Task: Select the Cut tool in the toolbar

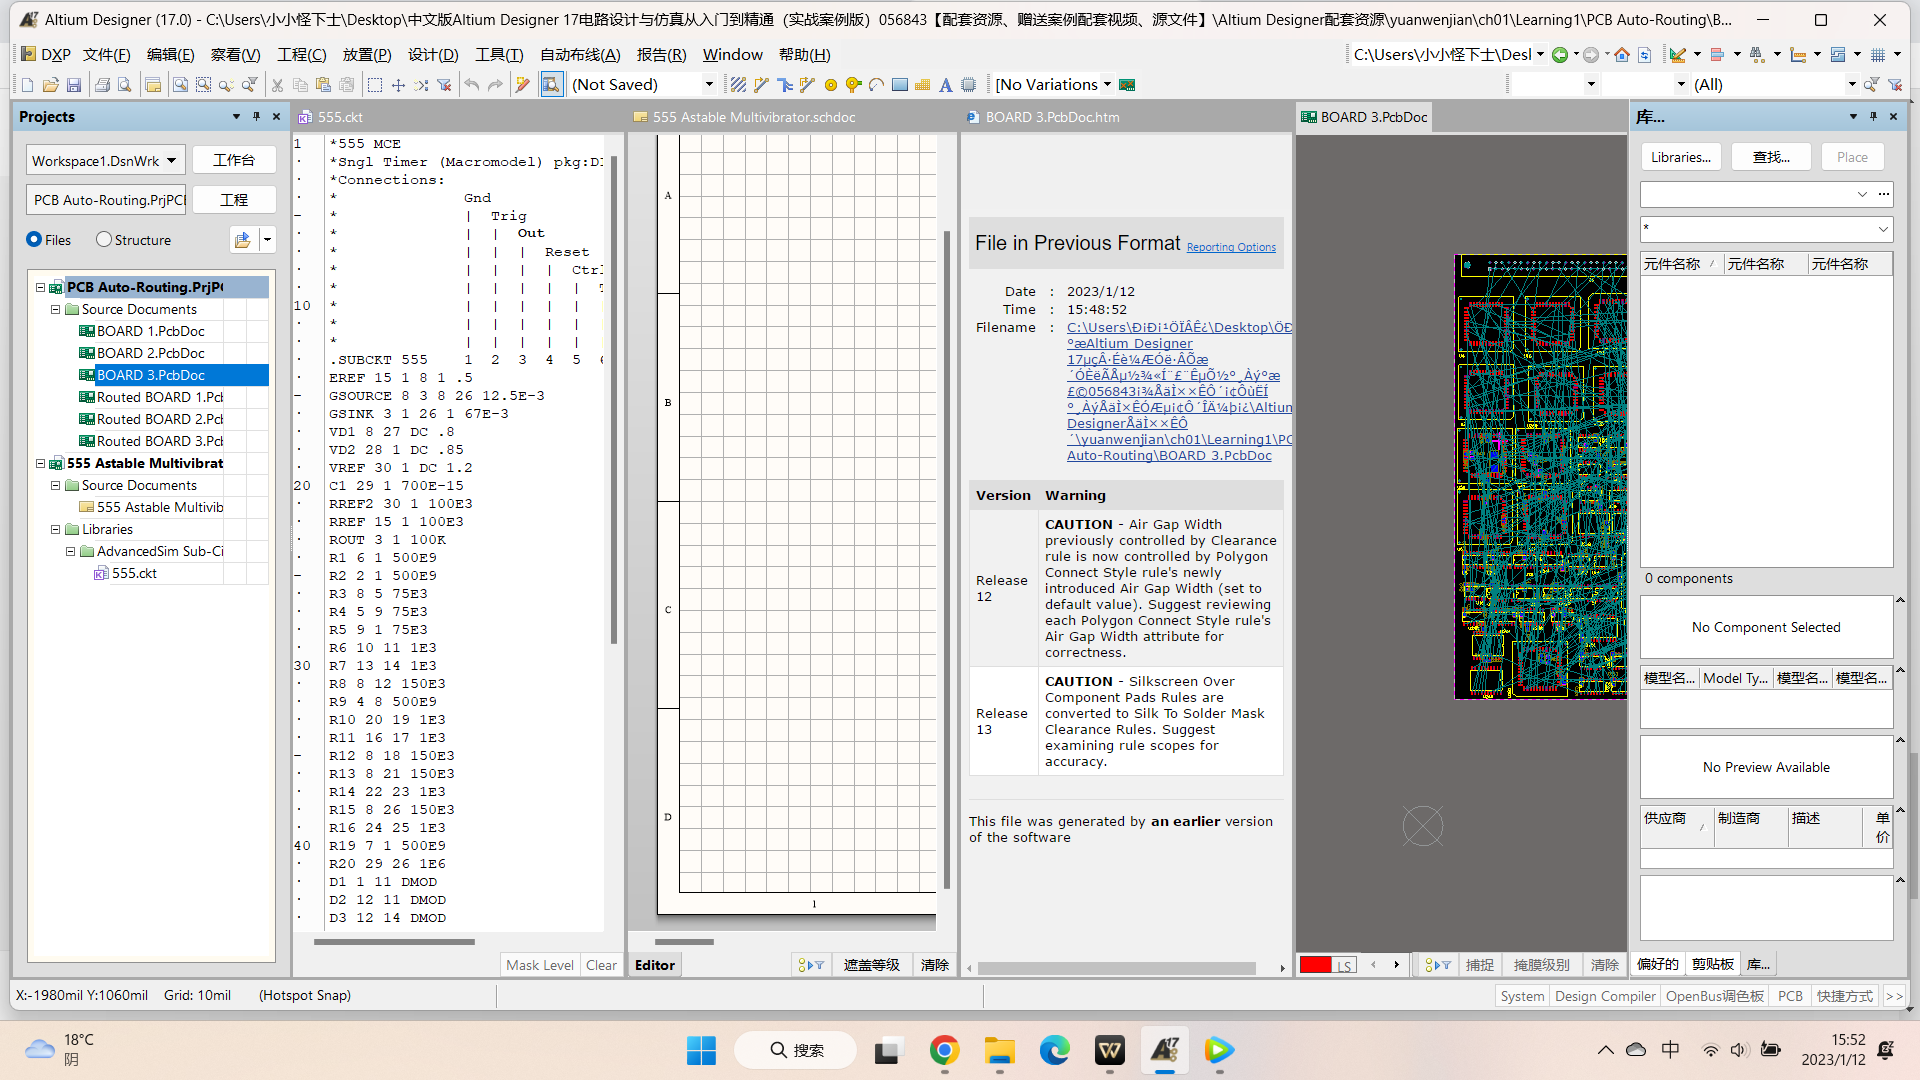Action: (277, 84)
